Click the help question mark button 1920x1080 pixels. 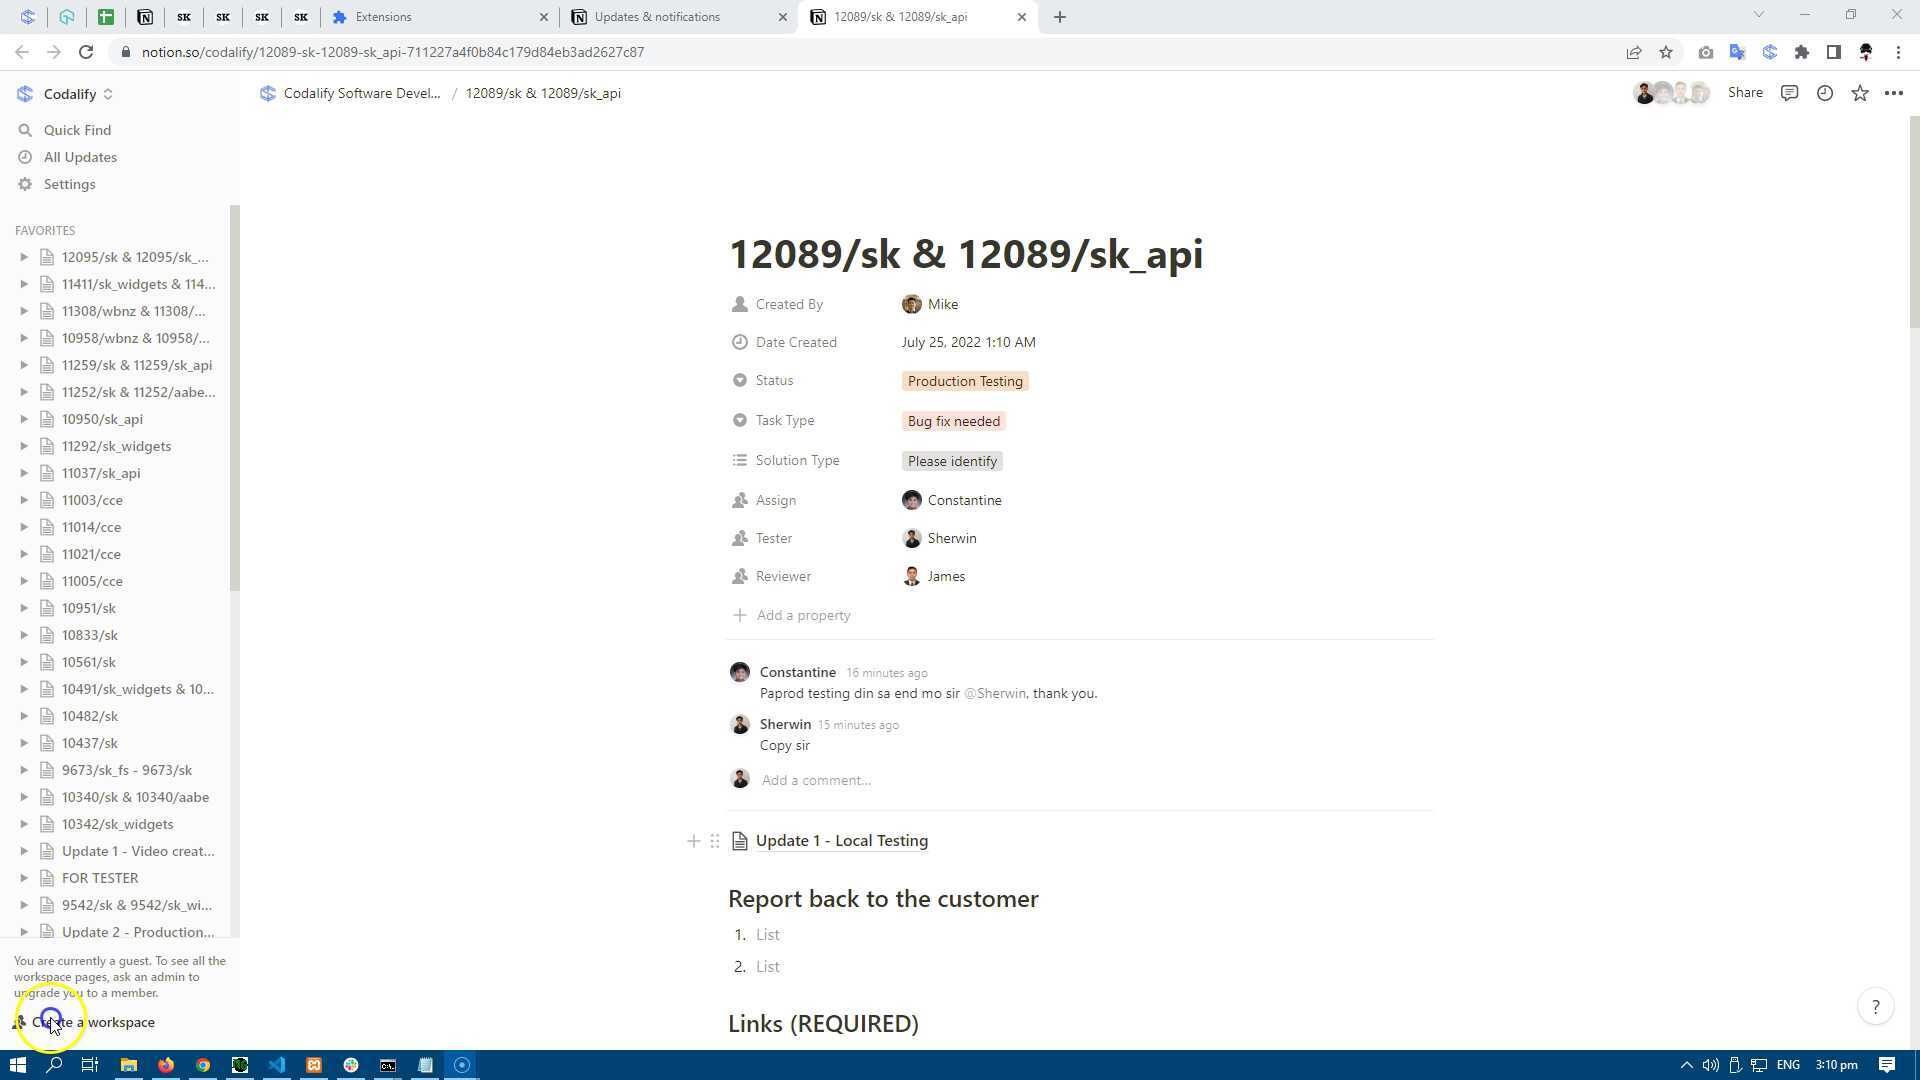coord(1876,1007)
